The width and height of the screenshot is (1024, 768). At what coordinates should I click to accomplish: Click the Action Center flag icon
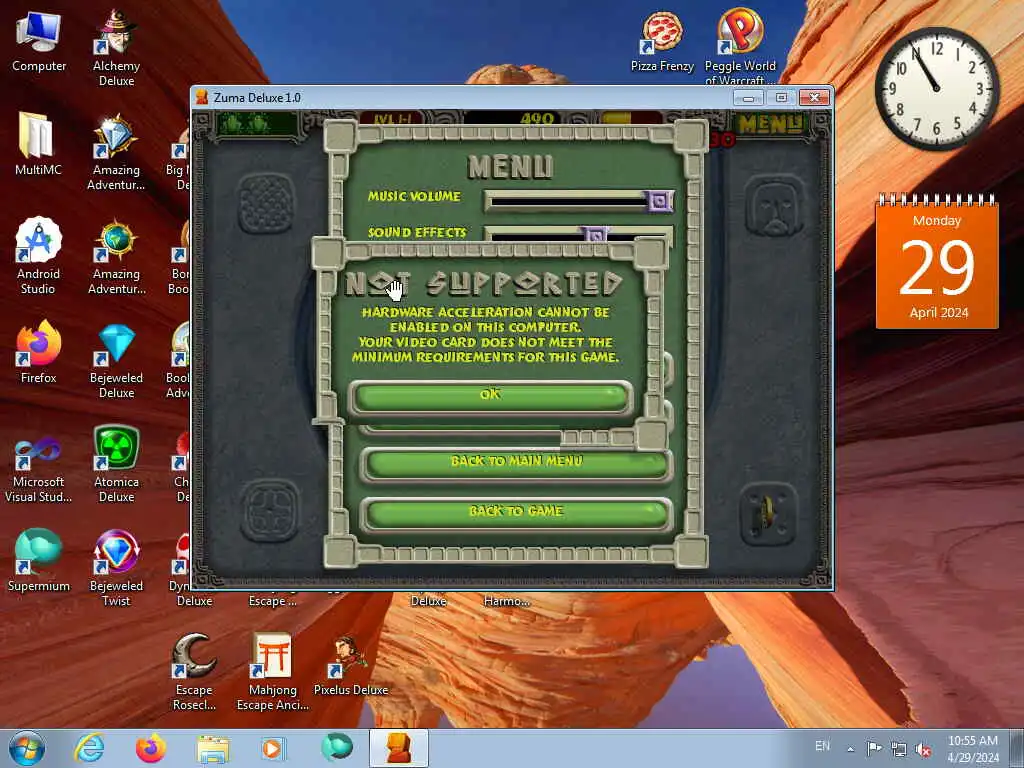pyautogui.click(x=874, y=748)
